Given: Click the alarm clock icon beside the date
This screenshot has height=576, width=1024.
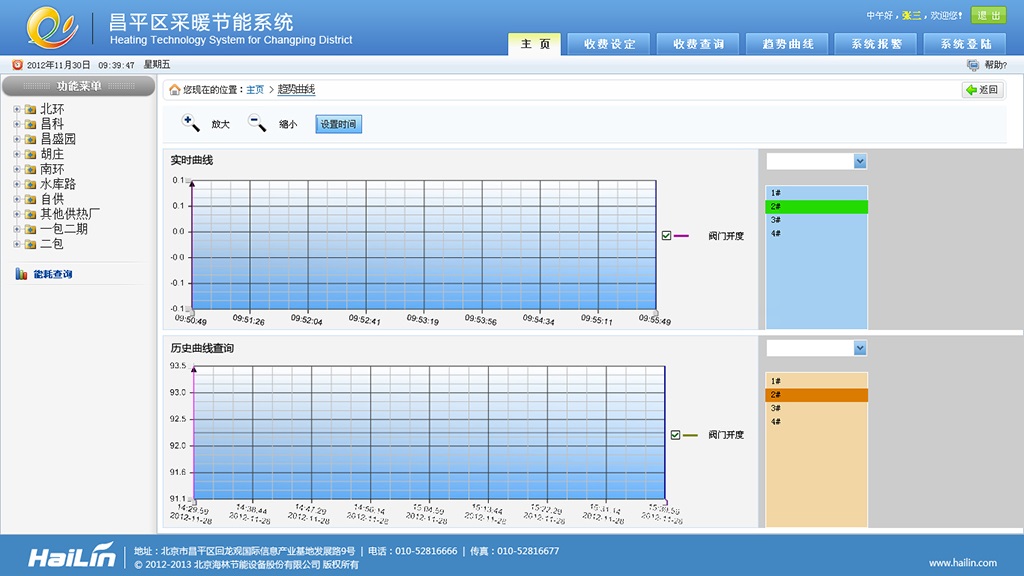Looking at the screenshot, I should (x=17, y=65).
